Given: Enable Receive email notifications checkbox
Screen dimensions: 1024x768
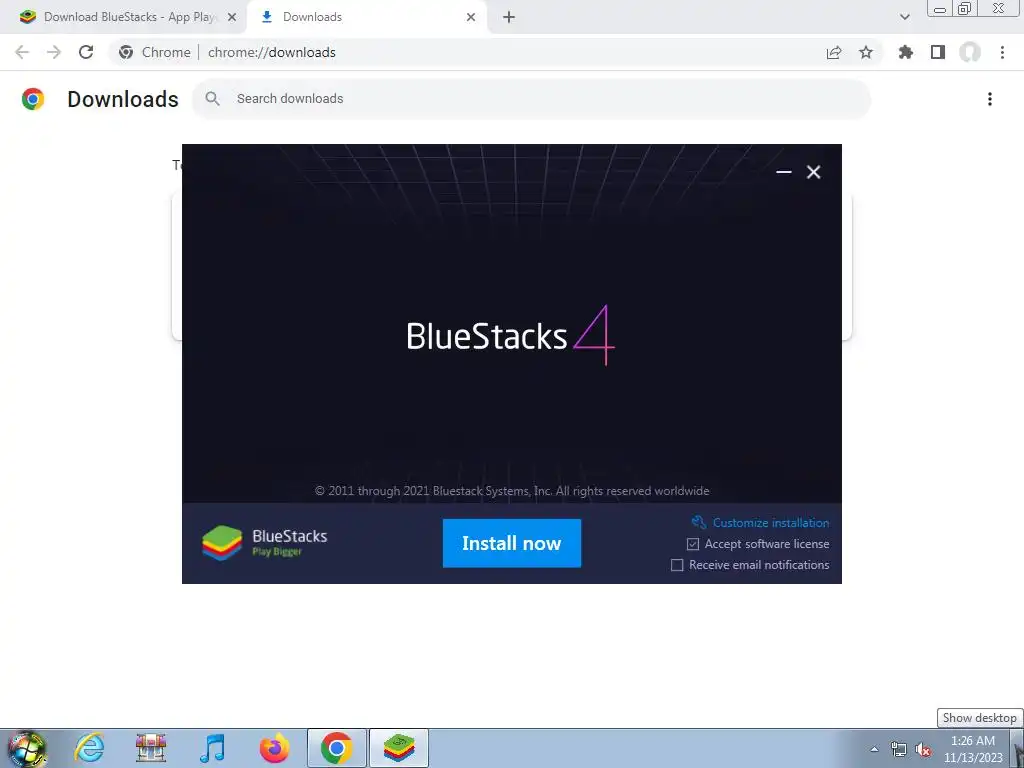Looking at the screenshot, I should 677,565.
